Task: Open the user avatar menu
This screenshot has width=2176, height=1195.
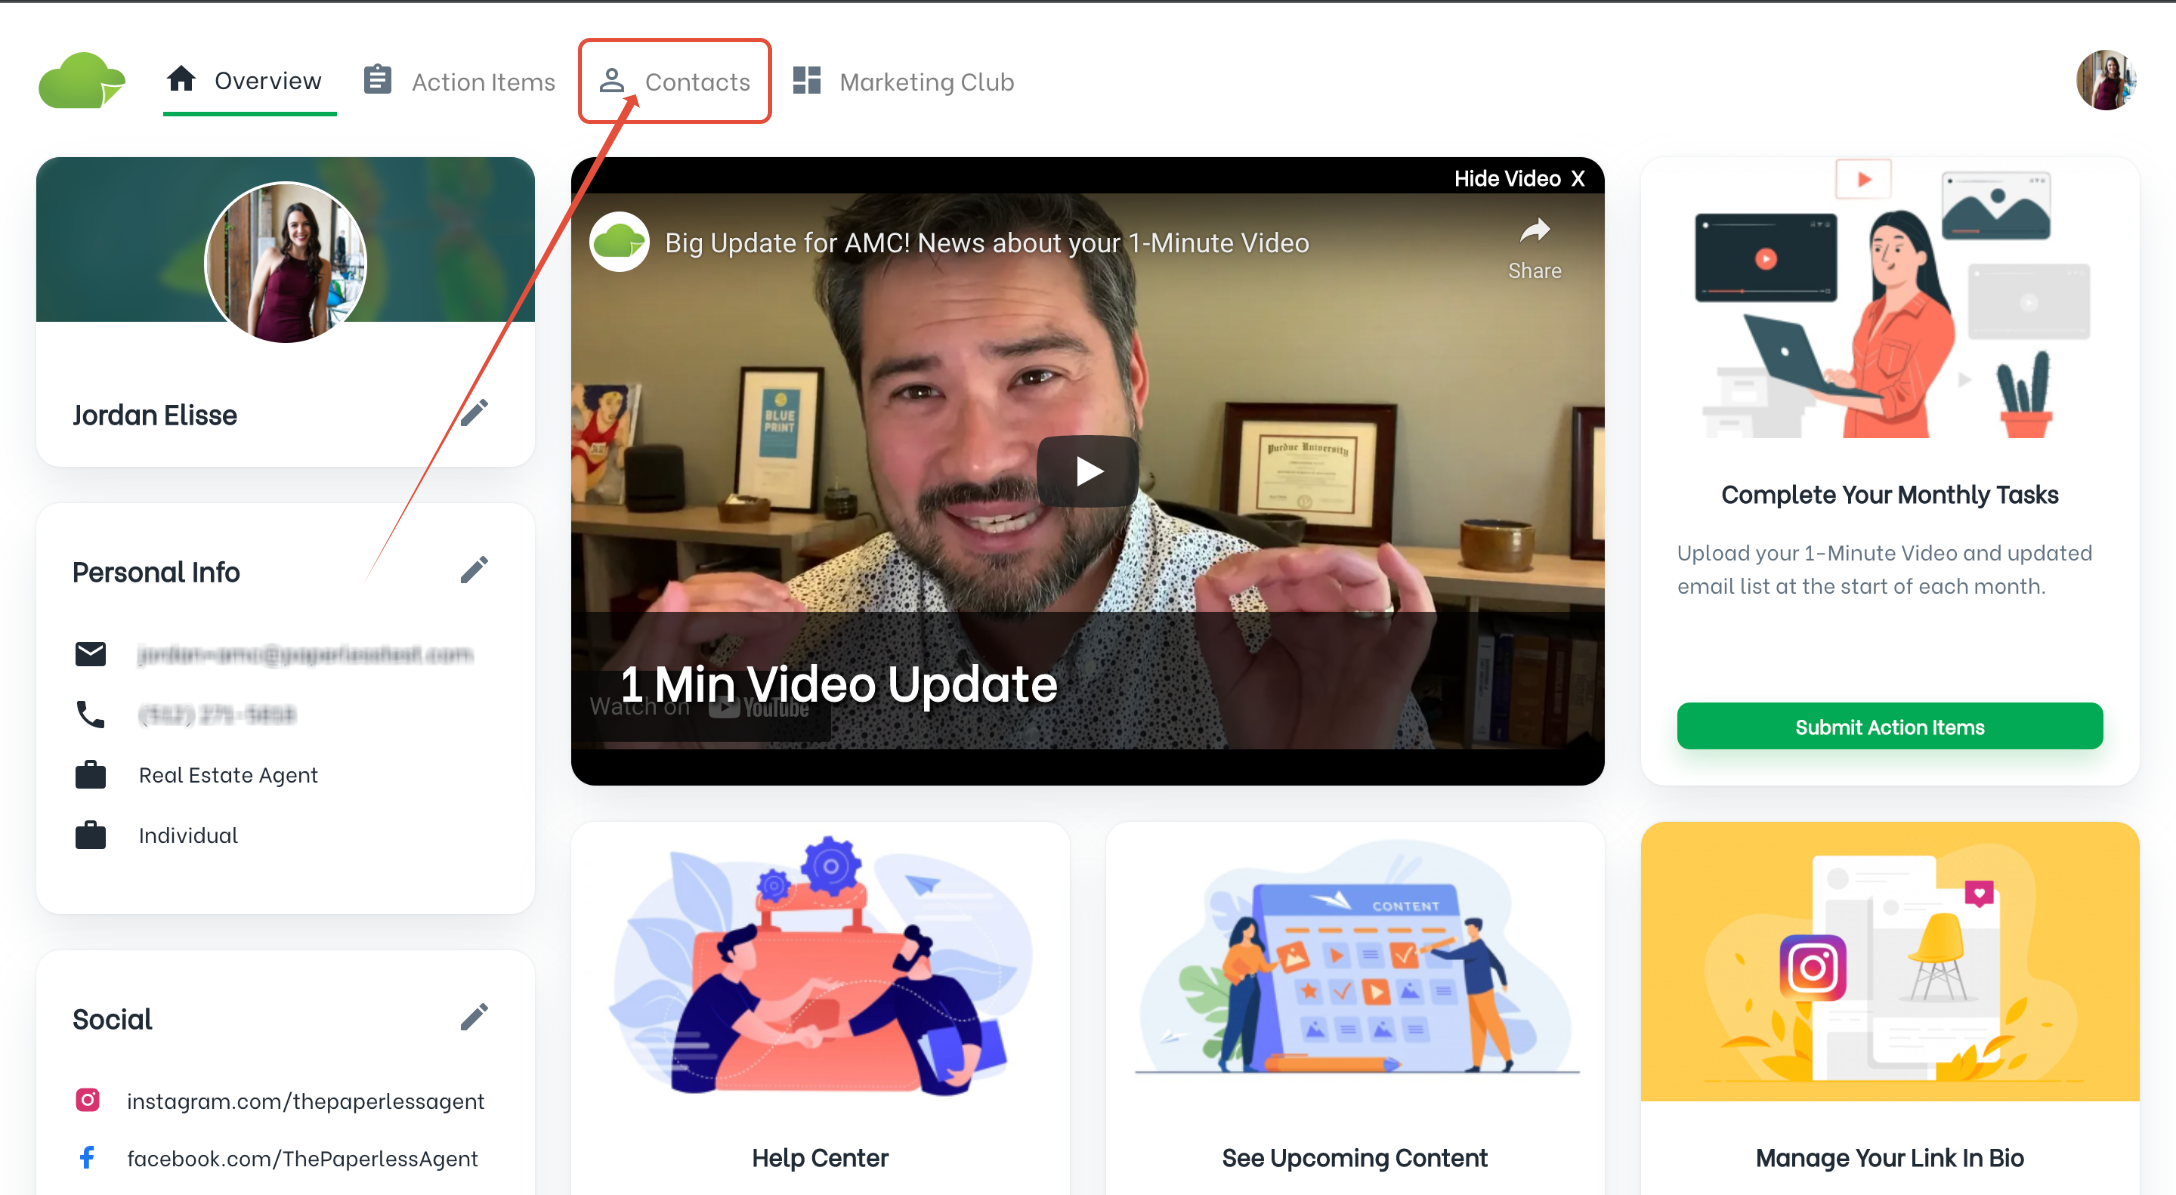Action: tap(2105, 81)
